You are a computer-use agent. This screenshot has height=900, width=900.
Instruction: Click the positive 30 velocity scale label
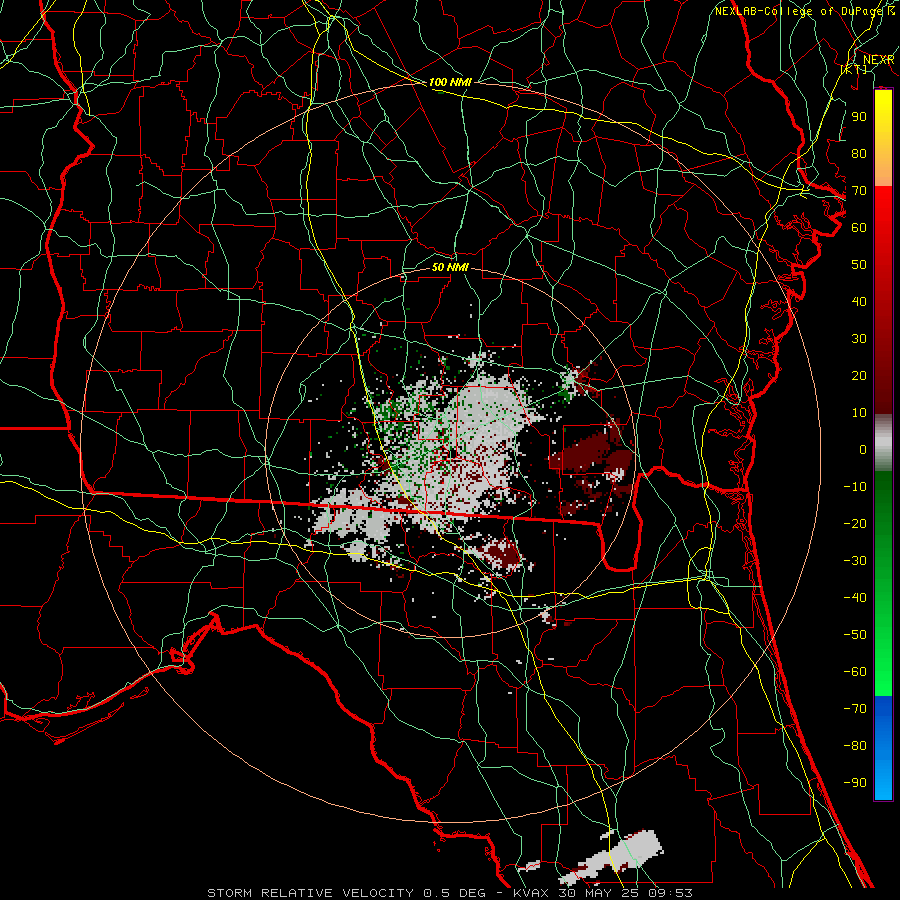pos(859,339)
